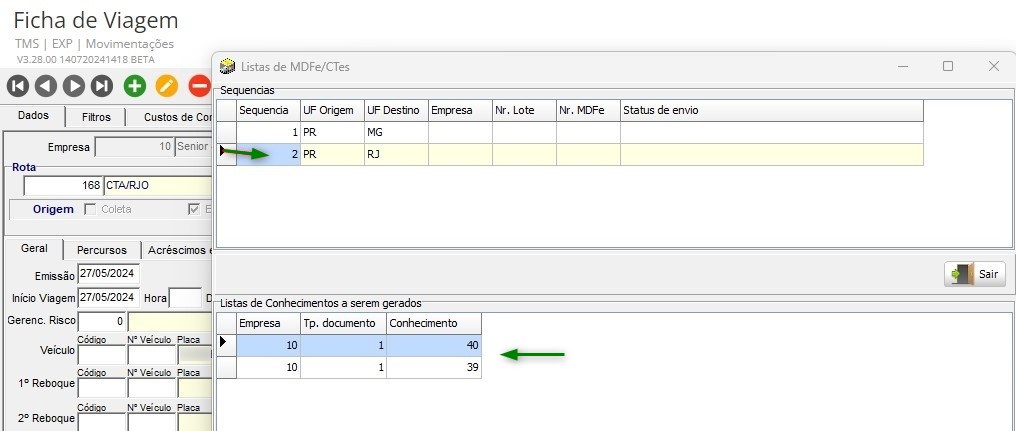Click the Sequencia column header
Viewport: 1016px width, 431px height.
click(268, 110)
